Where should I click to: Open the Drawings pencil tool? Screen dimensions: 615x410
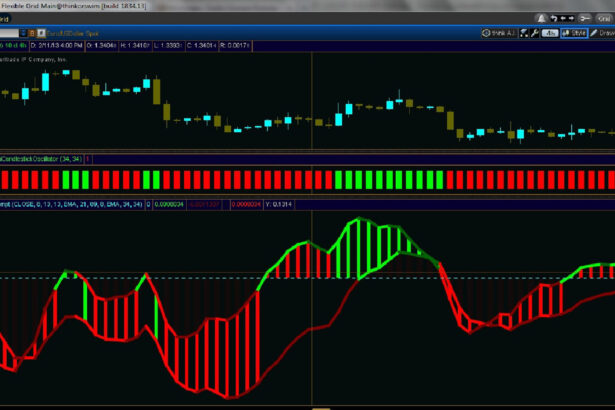tap(602, 33)
